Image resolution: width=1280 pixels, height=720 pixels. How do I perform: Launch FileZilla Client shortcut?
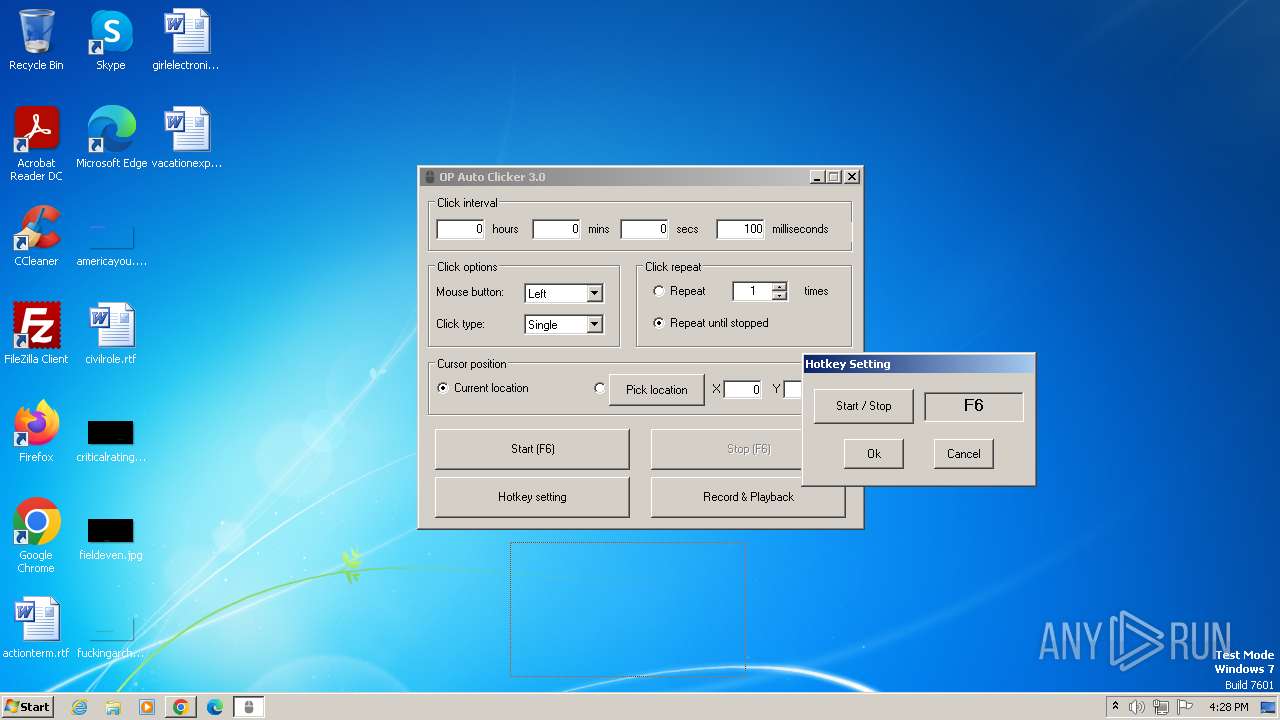tap(36, 334)
